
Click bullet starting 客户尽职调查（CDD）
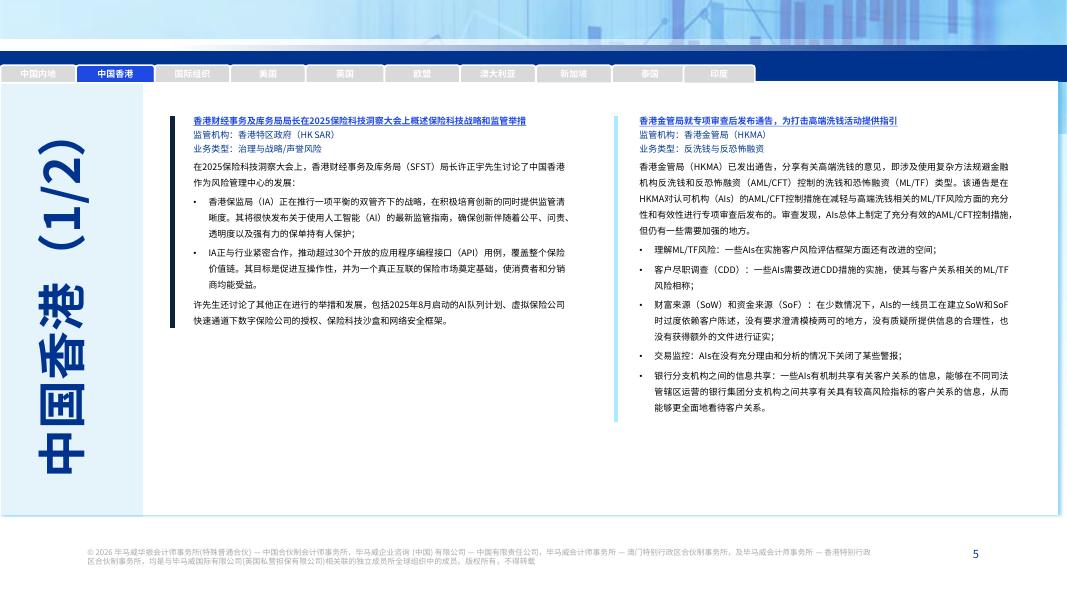[x=825, y=278]
